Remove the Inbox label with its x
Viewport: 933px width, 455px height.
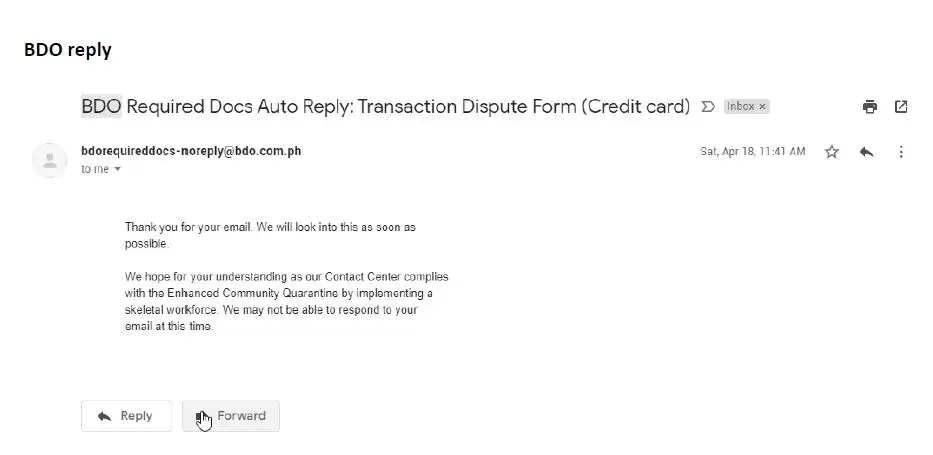762,106
